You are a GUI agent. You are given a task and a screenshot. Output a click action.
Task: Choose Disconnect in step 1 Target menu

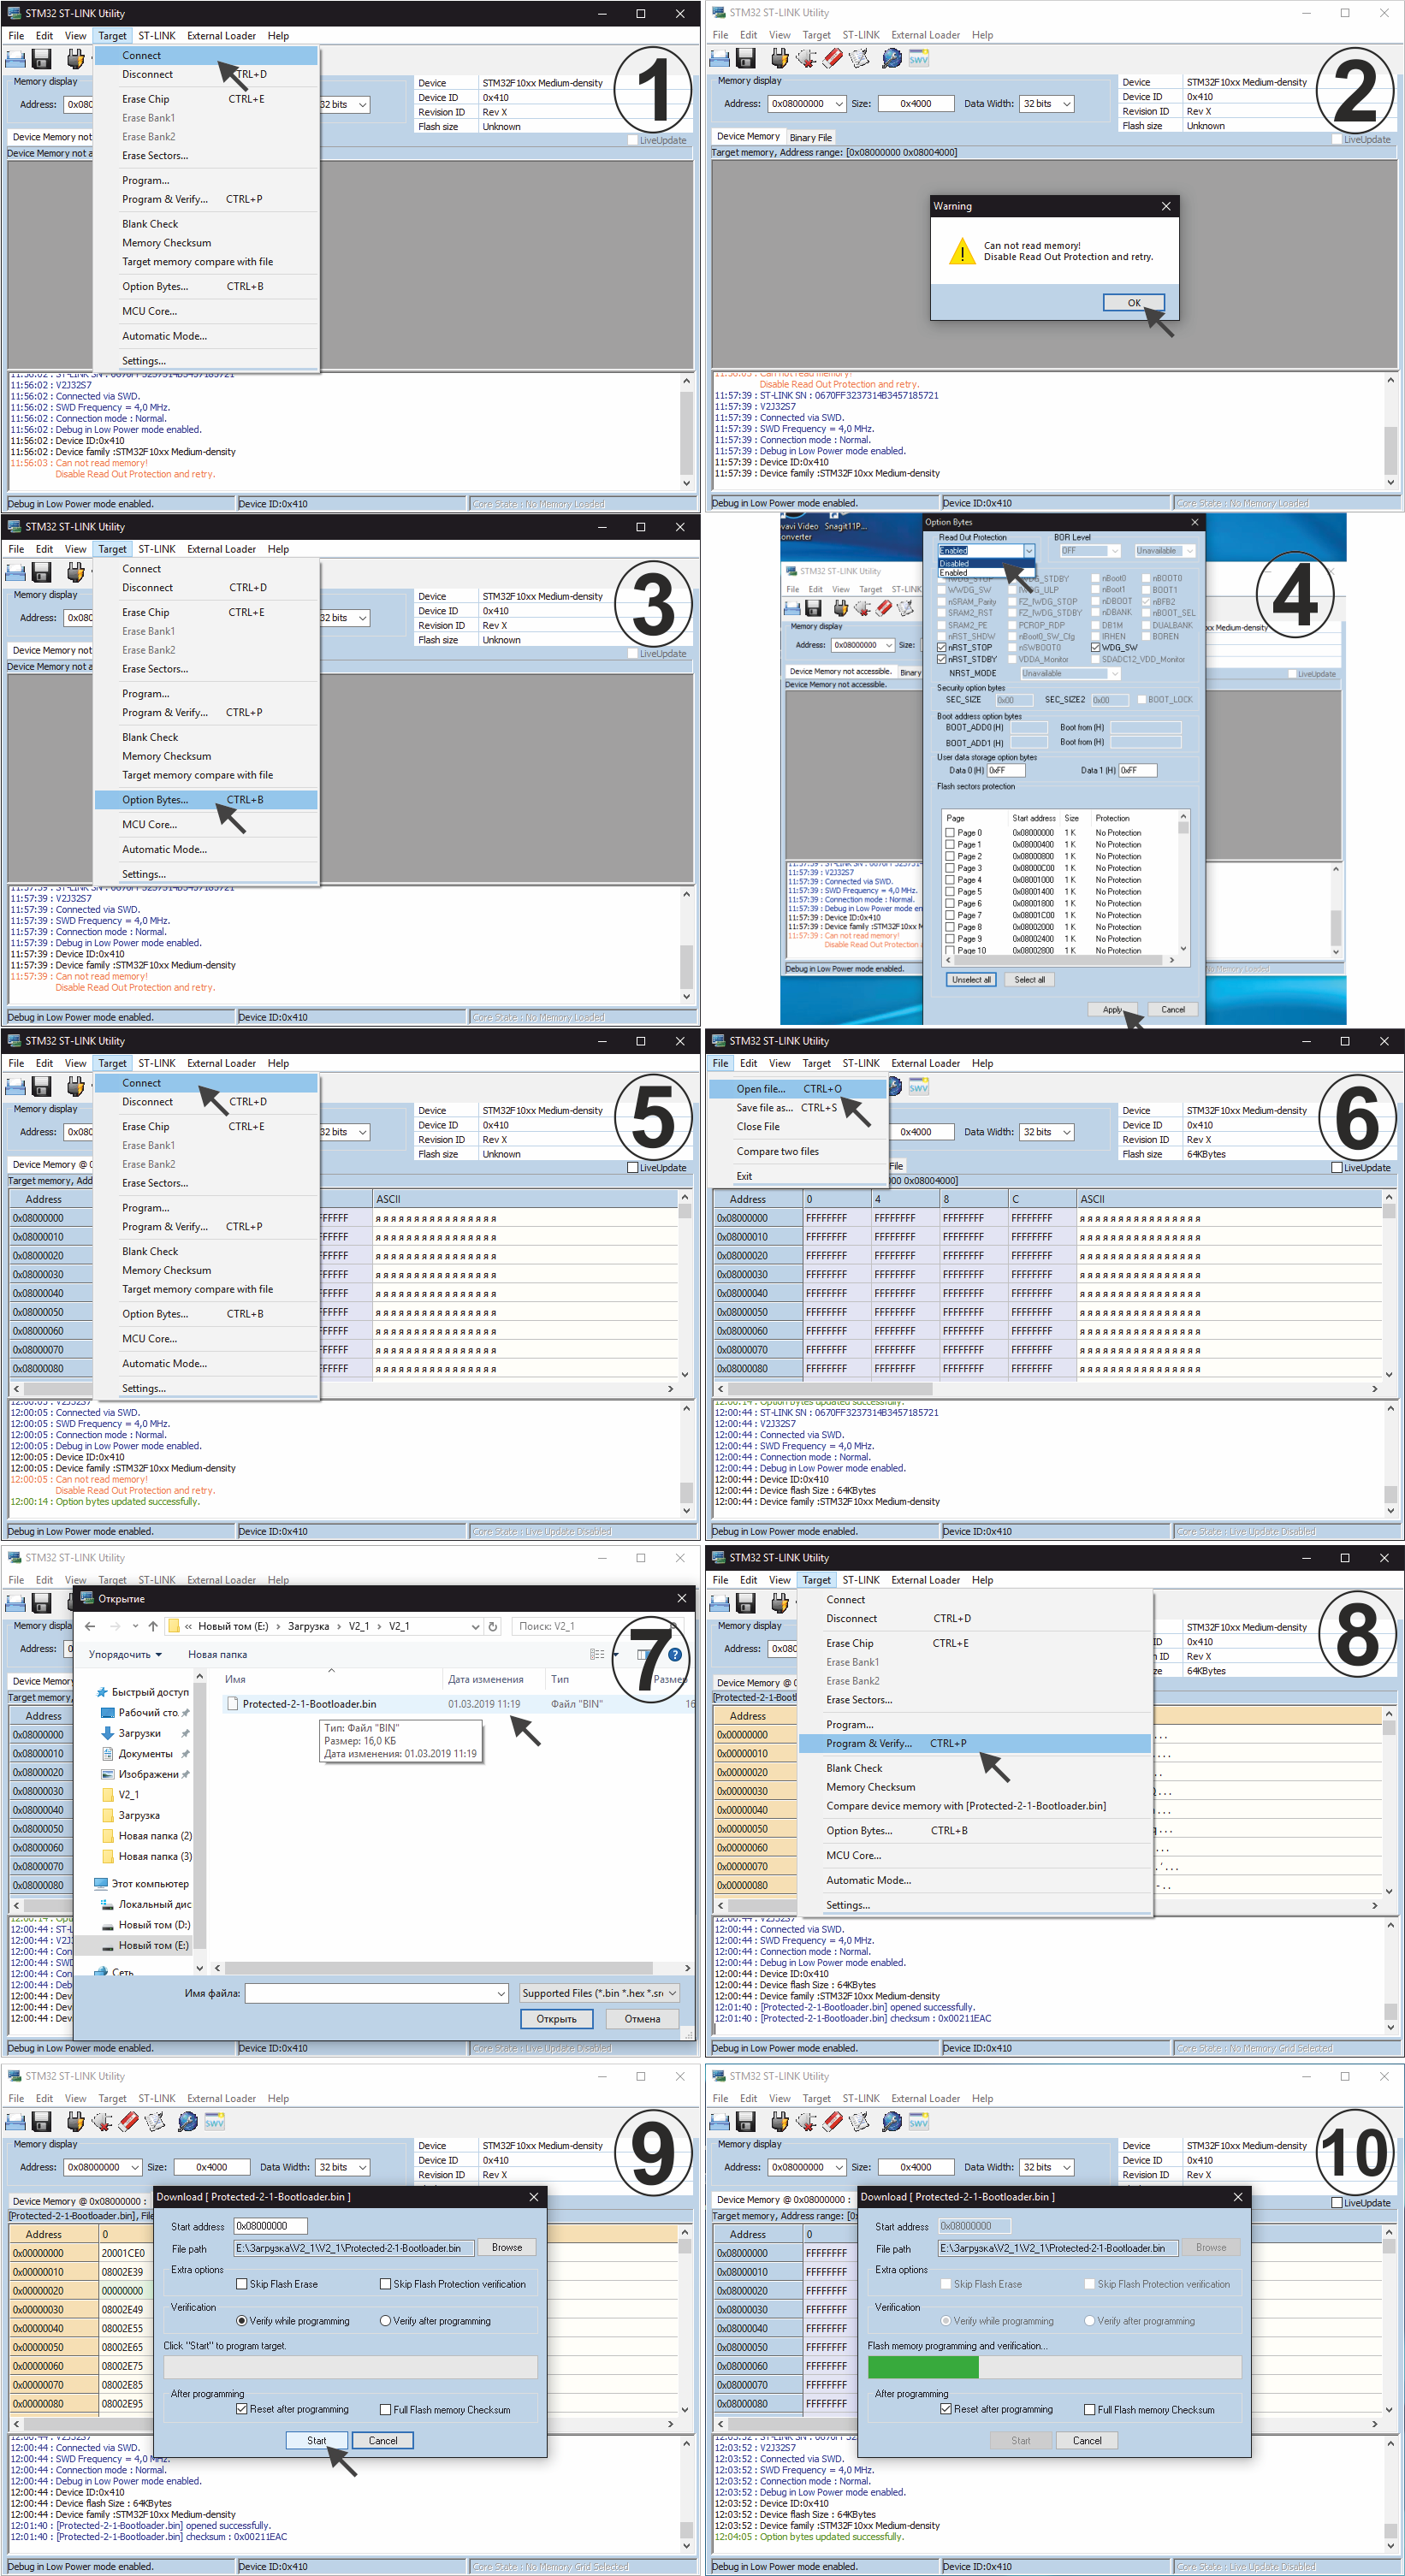click(x=206, y=75)
